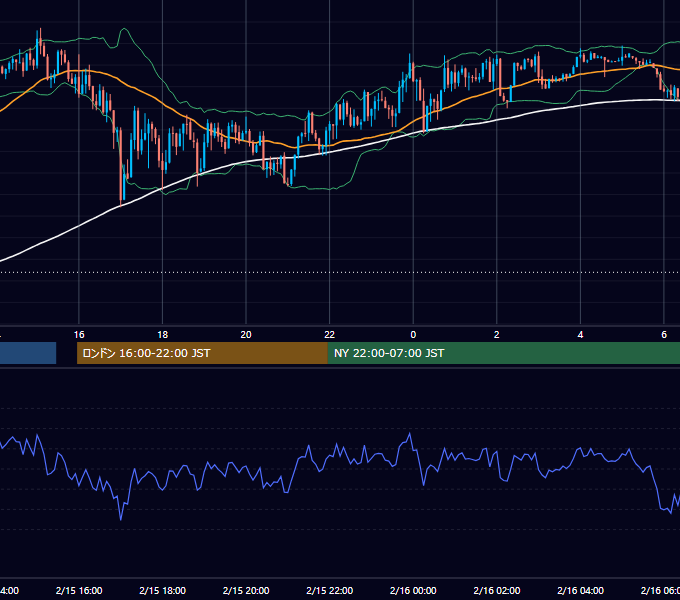This screenshot has width=680, height=600.
Task: Select the blue session bar before ロンドン
Action: (x=28, y=353)
